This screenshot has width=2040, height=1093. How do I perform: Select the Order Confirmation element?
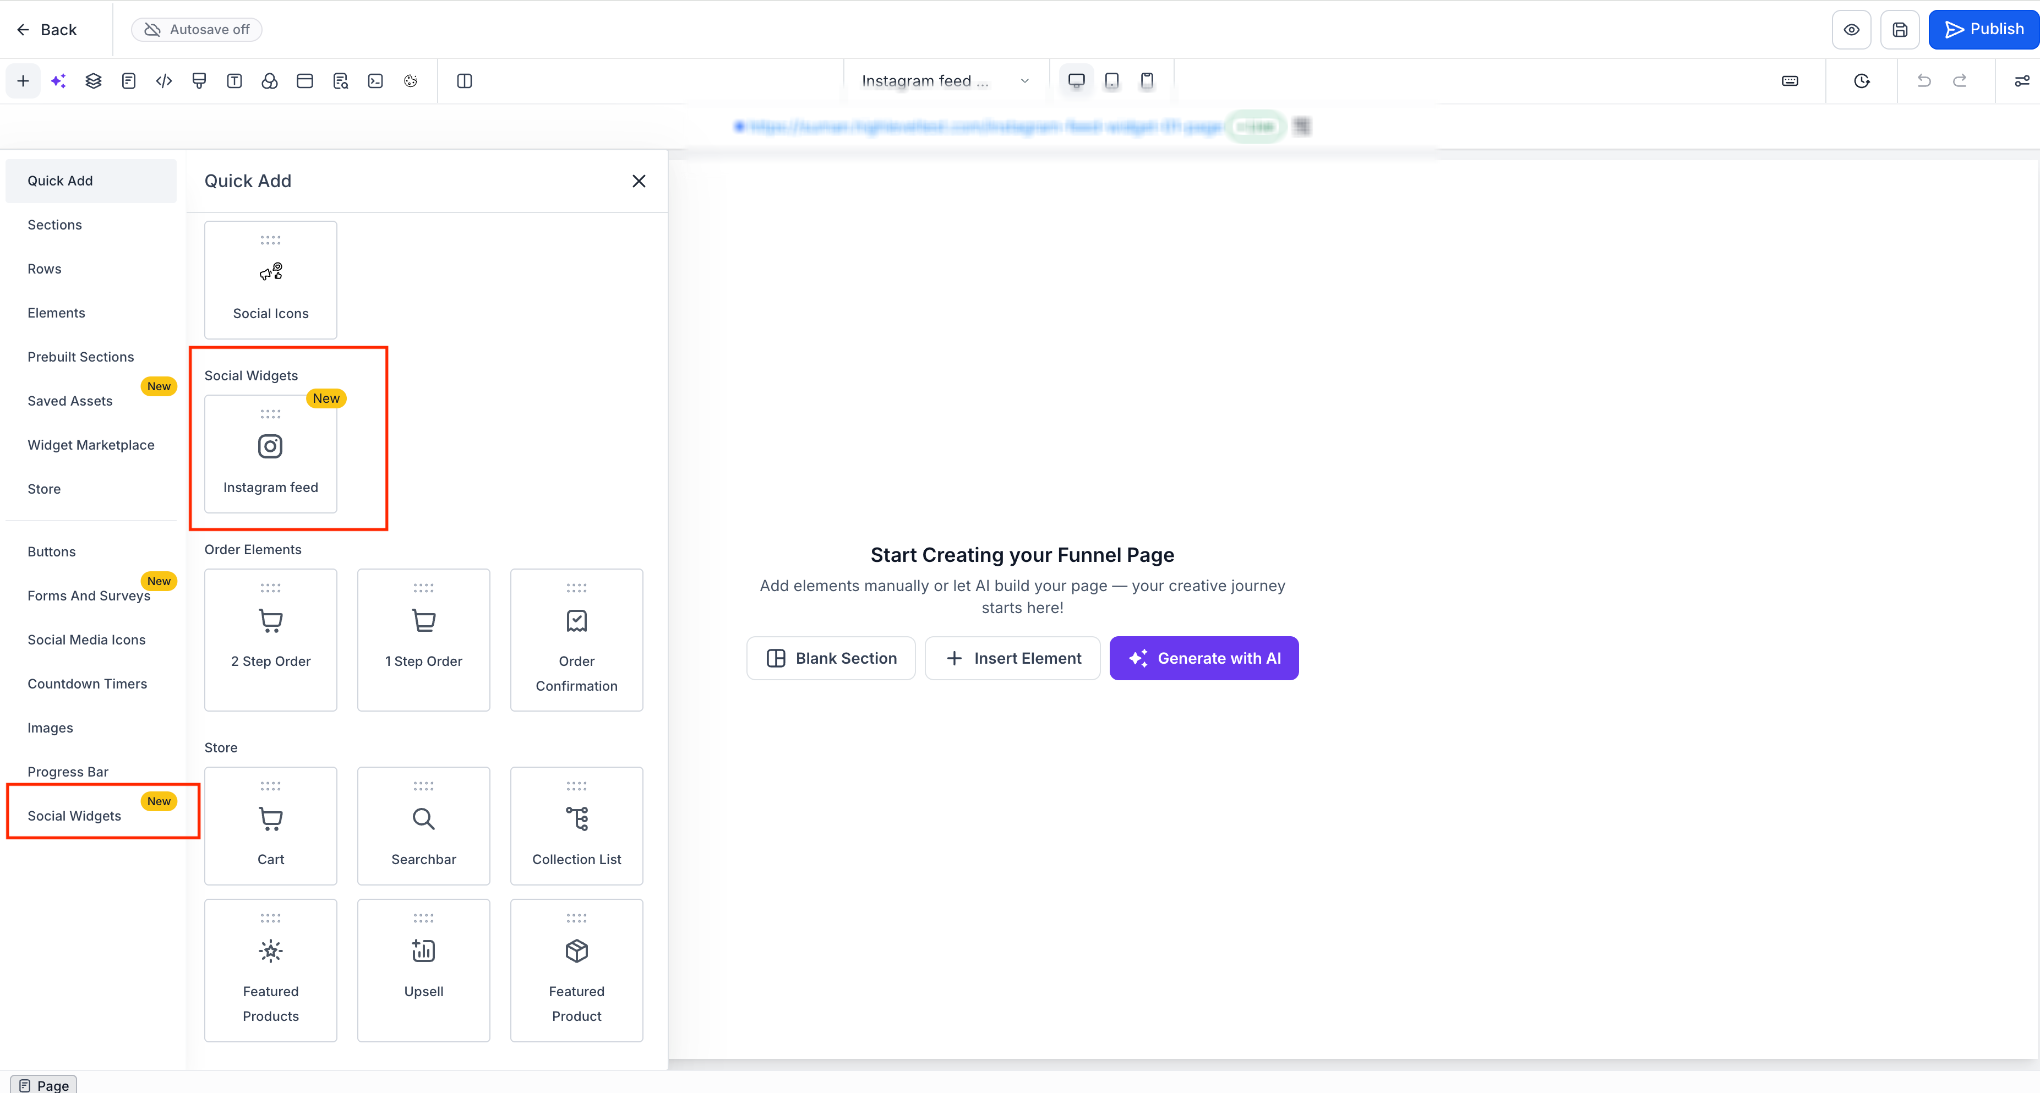577,640
